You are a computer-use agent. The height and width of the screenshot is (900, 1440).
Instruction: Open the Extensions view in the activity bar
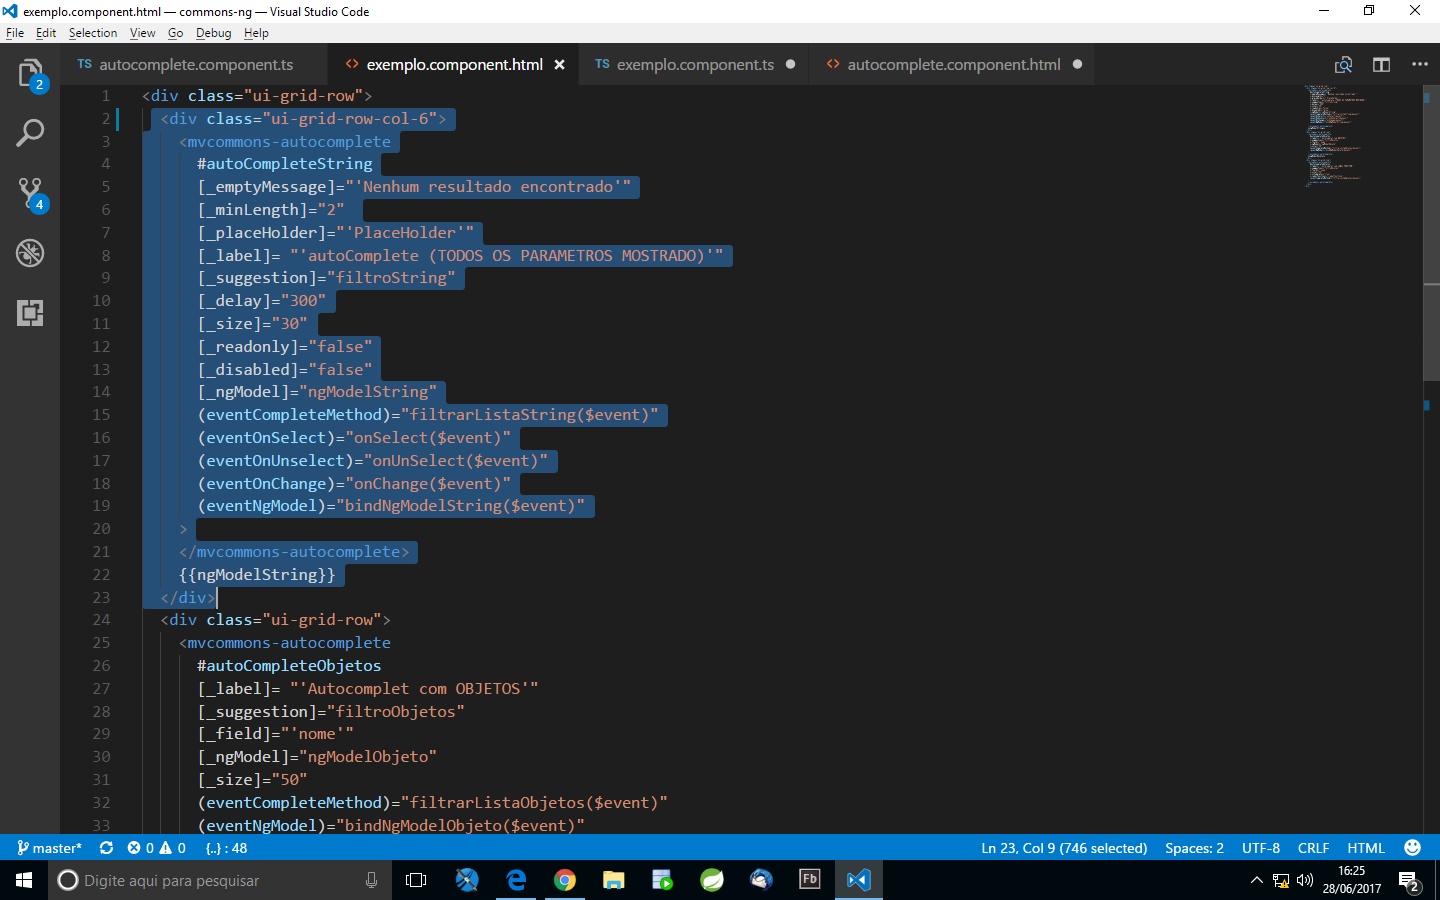[x=30, y=314]
